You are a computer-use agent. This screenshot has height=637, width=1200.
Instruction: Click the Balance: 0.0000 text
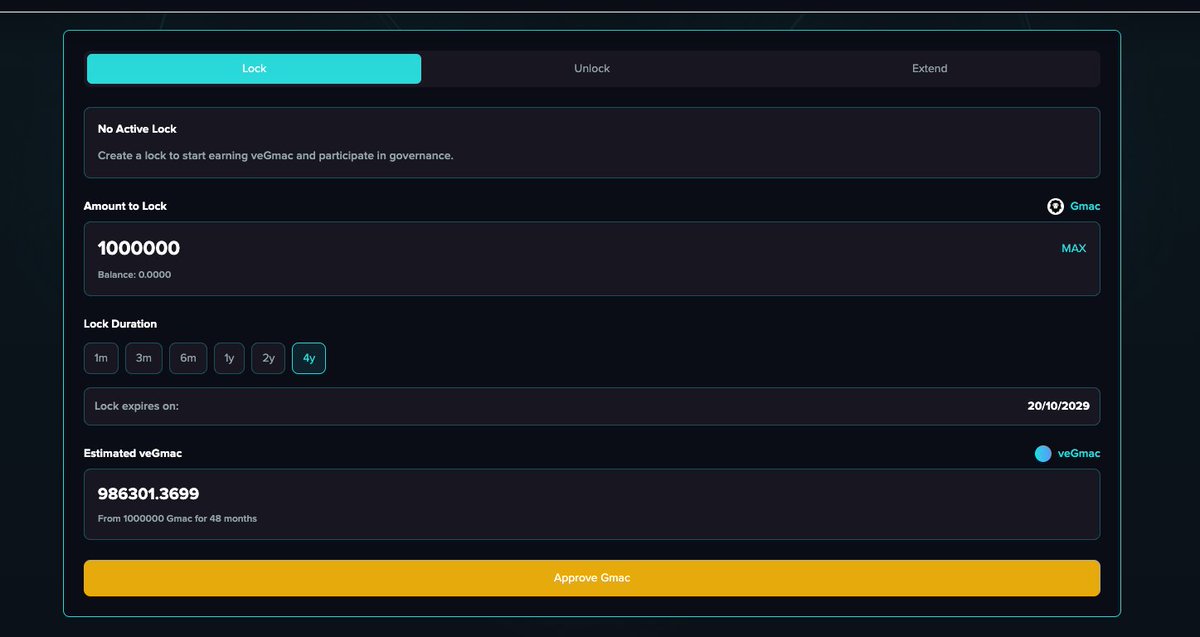[x=134, y=275]
